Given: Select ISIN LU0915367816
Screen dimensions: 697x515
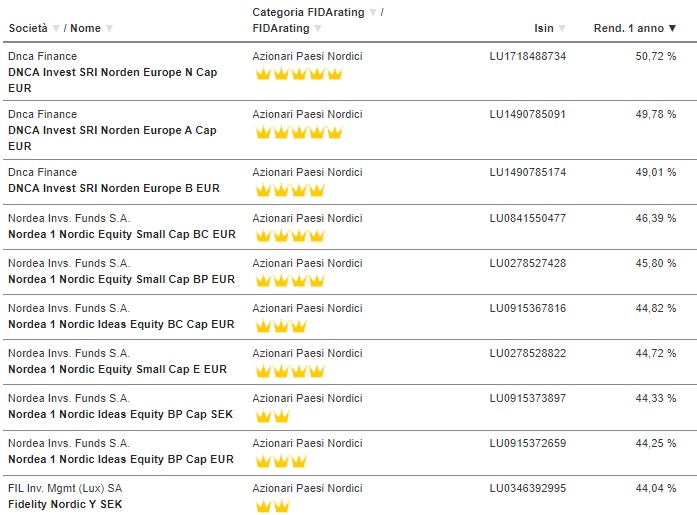Looking at the screenshot, I should pos(528,308).
